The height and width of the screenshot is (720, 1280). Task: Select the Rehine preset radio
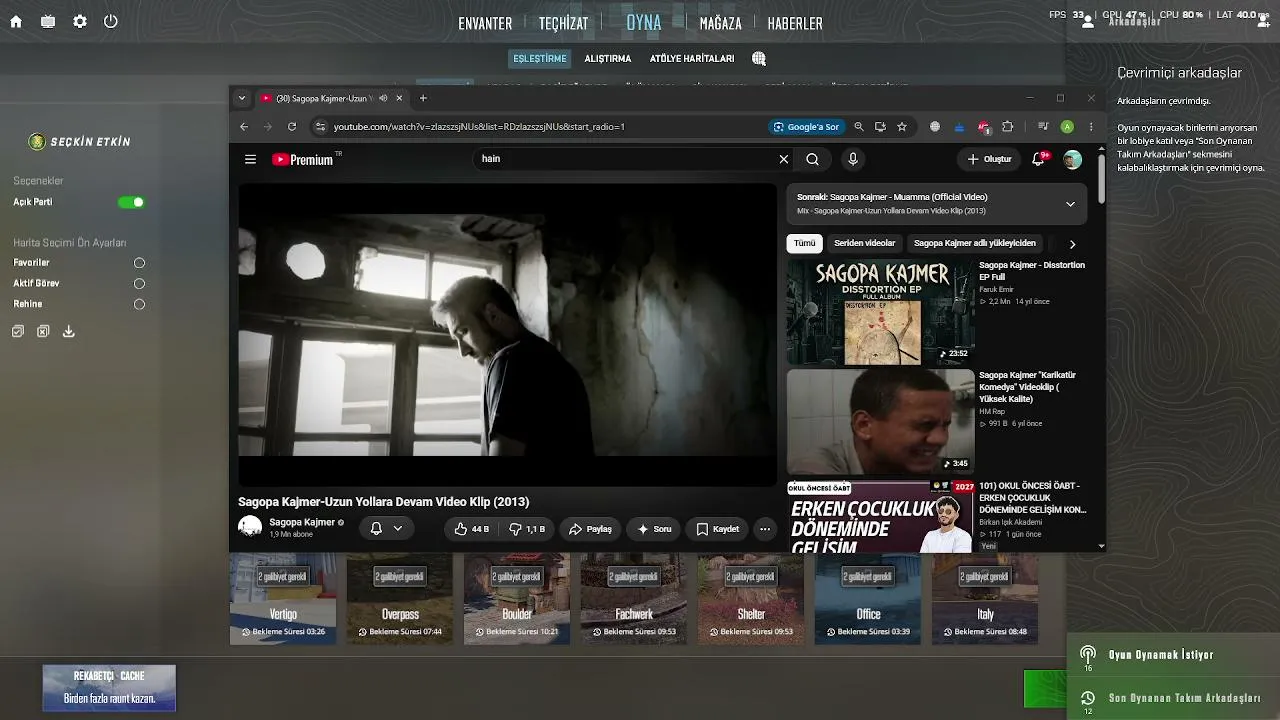click(139, 304)
